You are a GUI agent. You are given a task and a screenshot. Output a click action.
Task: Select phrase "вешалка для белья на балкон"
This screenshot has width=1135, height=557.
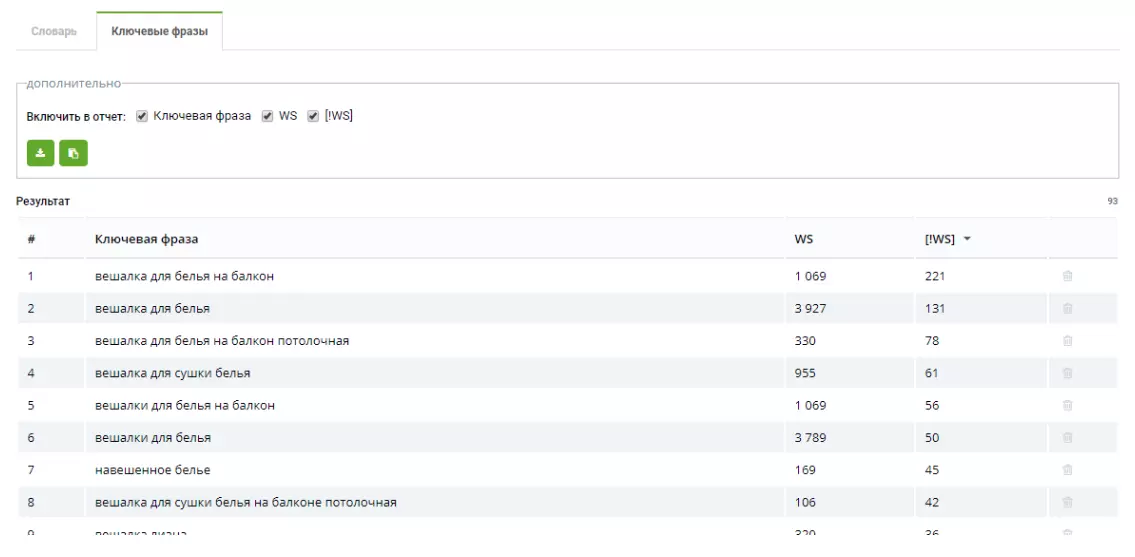185,276
